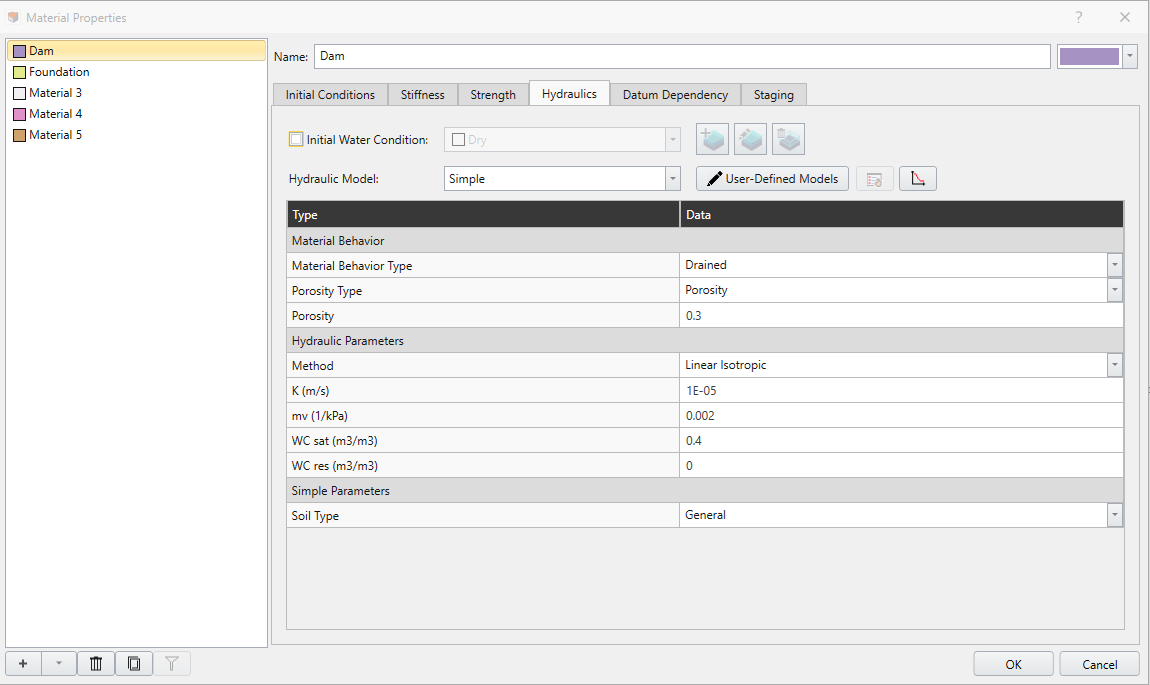Image resolution: width=1150 pixels, height=685 pixels.
Task: Open the Material Behavior Type dropdown
Action: pyautogui.click(x=1115, y=265)
